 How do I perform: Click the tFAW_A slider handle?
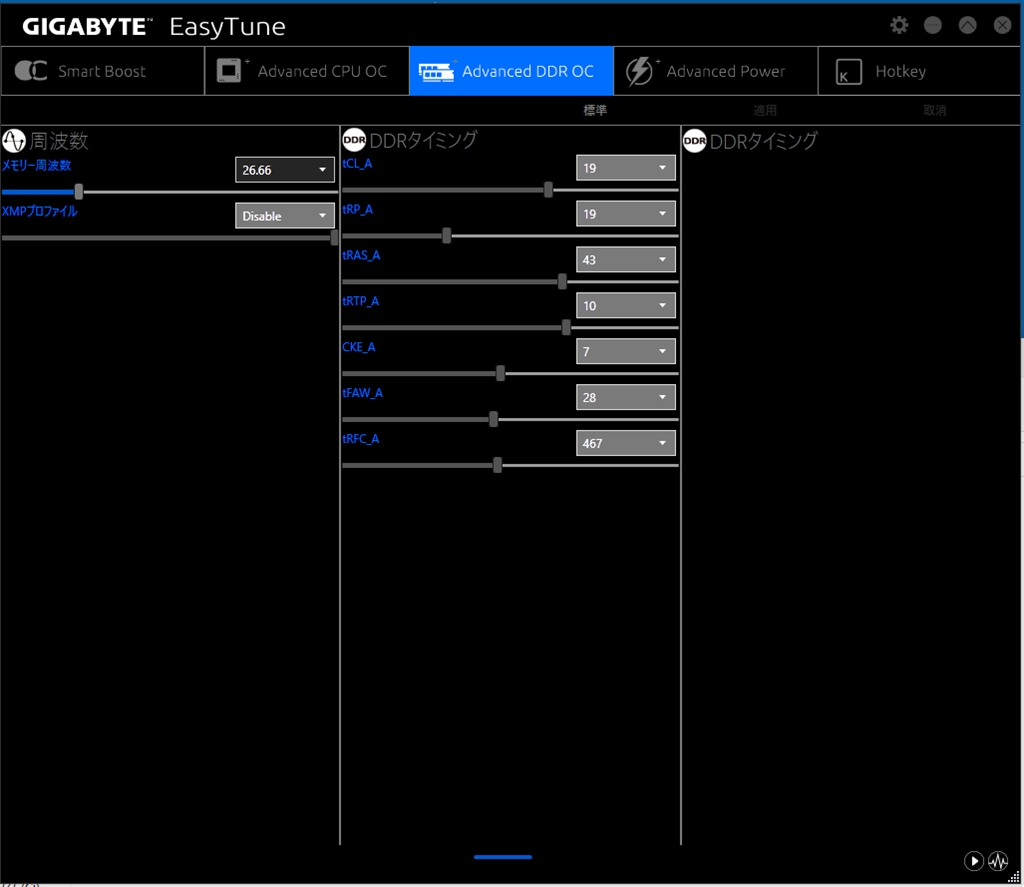coord(494,419)
